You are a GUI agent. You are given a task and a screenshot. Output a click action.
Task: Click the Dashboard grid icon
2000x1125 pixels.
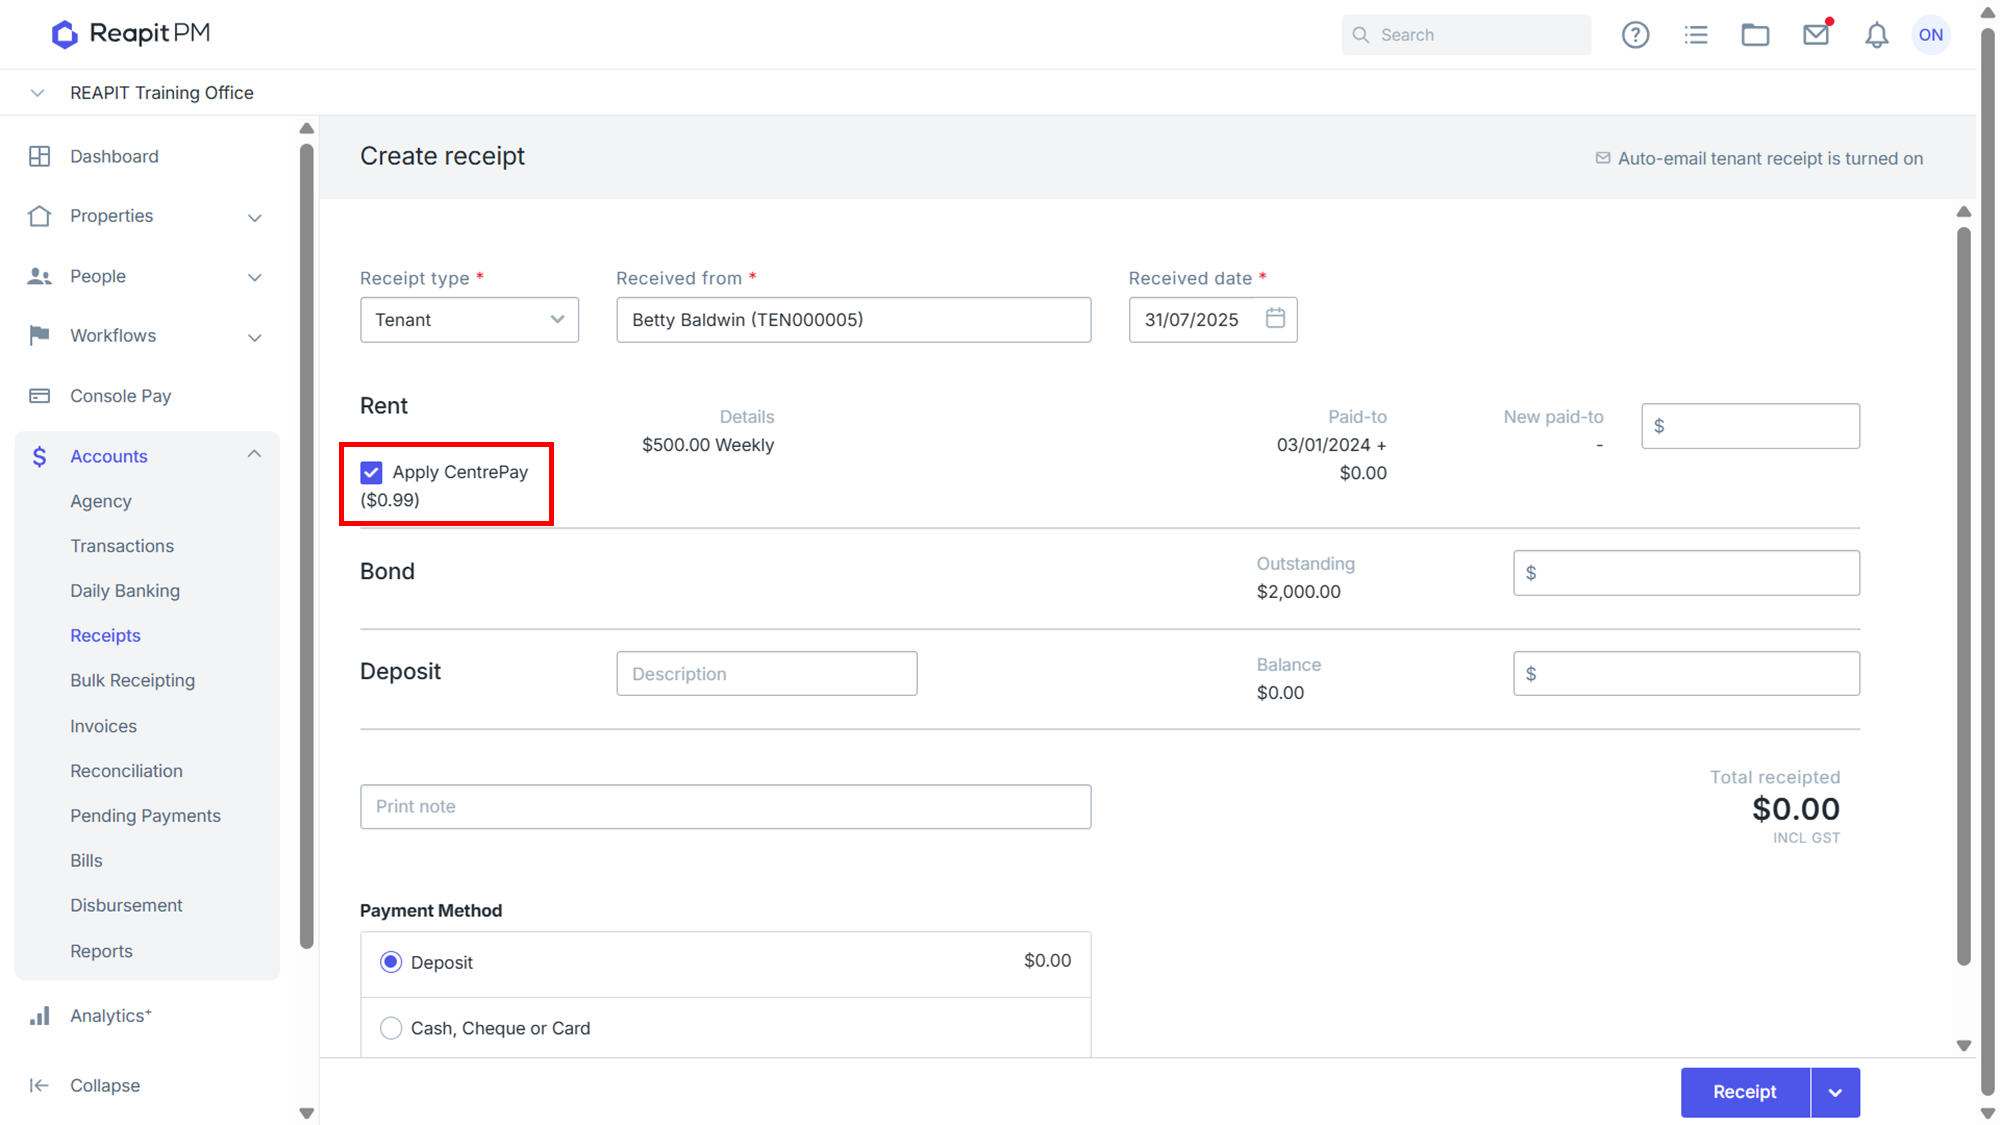(x=39, y=156)
